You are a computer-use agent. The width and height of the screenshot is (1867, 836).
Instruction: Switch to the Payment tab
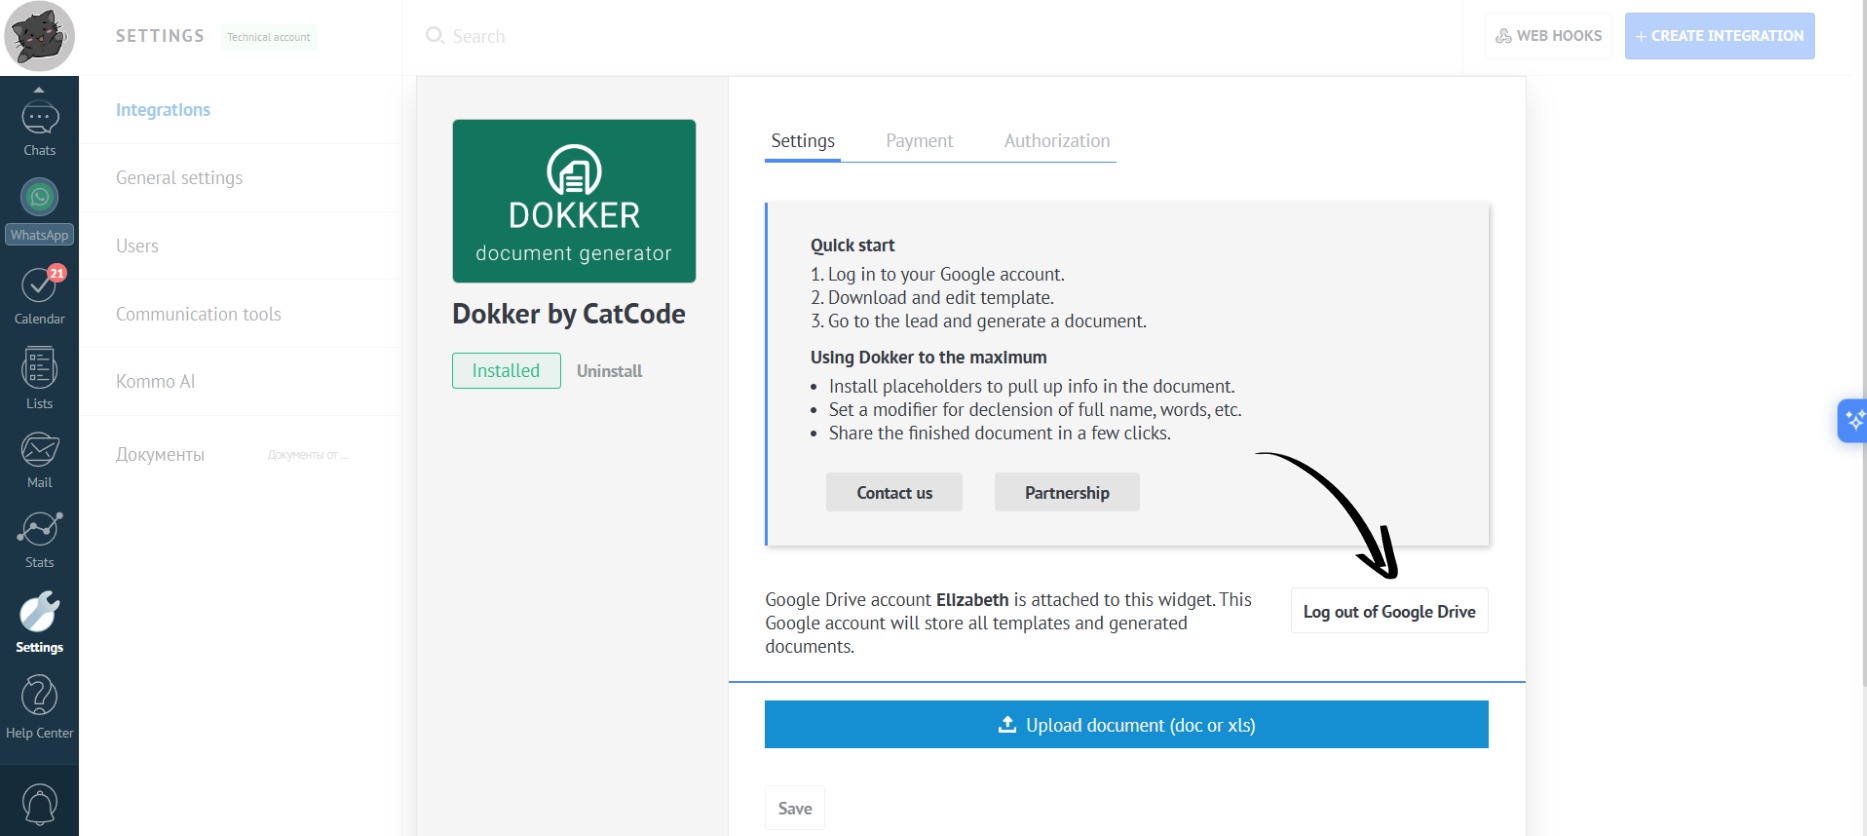919,141
